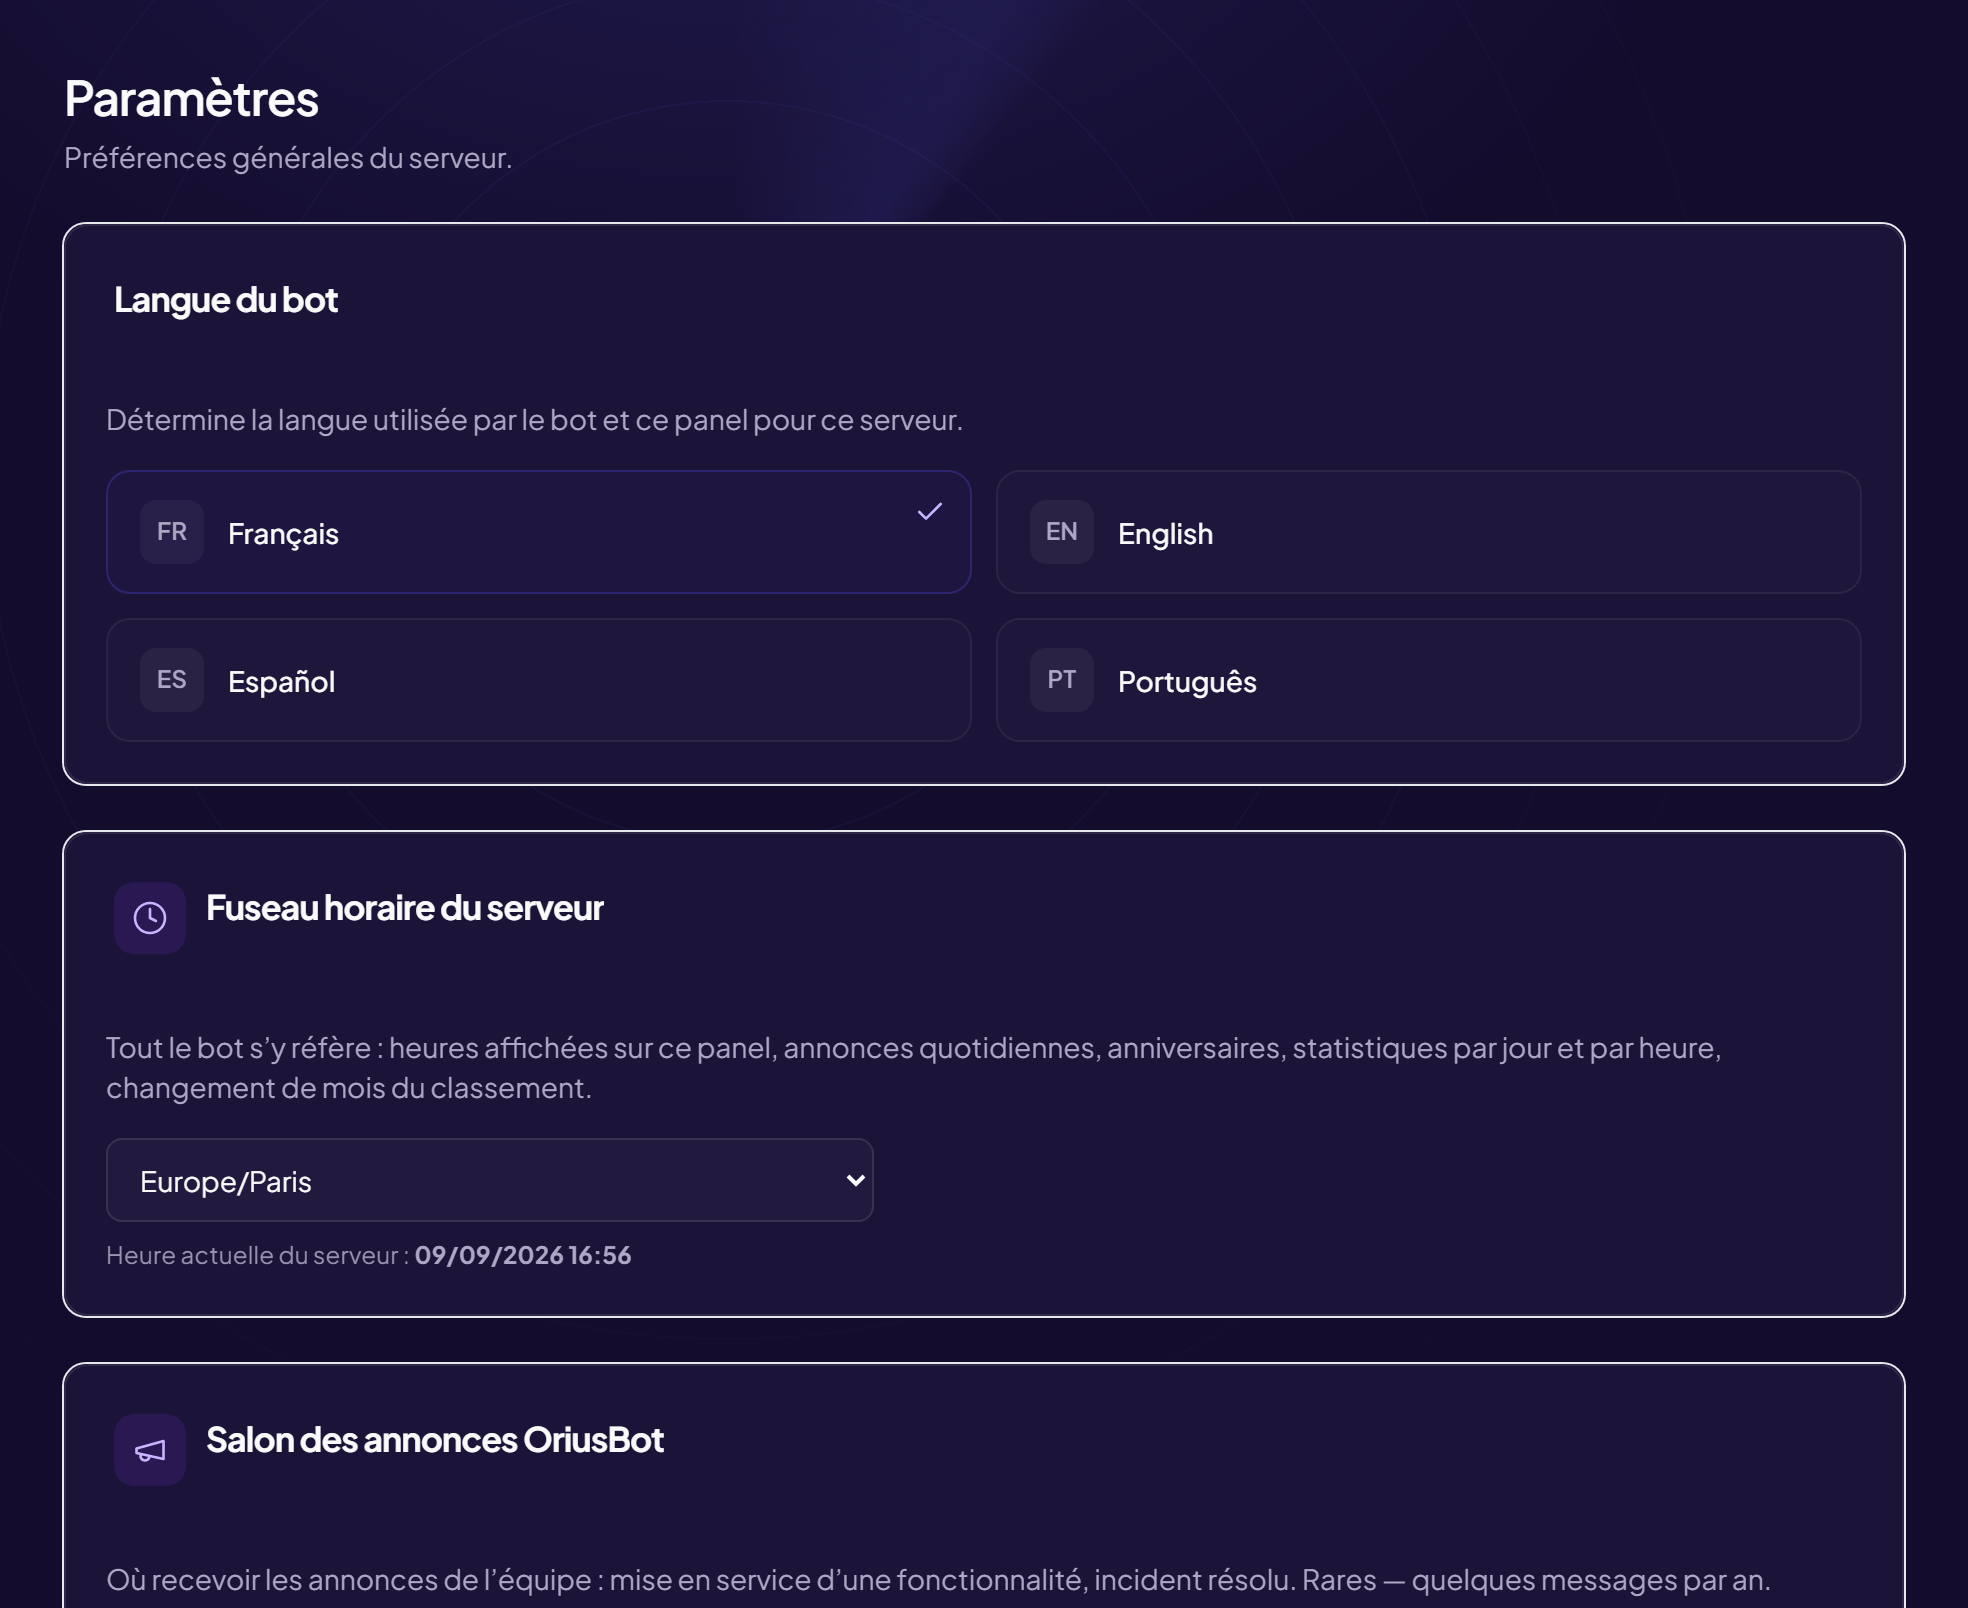The image size is (1968, 1608).
Task: Click 'Préférences générales du serveur.' subtitle
Action: (288, 158)
